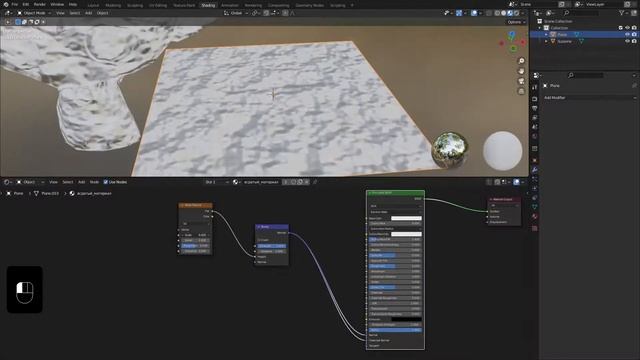This screenshot has height=360, width=640.
Task: Open the viewport View menu
Action: click(x=60, y=13)
